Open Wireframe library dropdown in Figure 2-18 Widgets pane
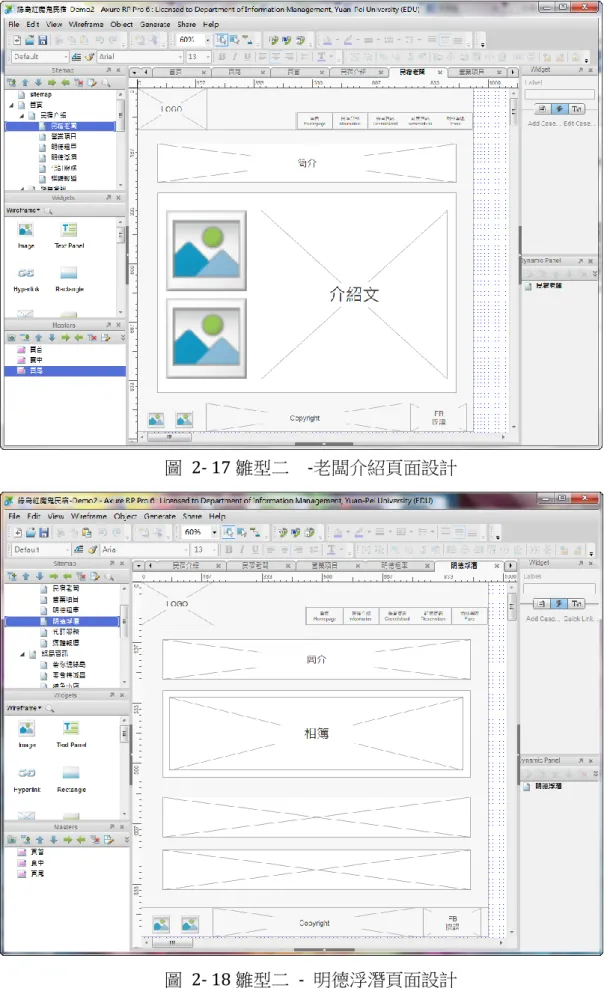 24,708
